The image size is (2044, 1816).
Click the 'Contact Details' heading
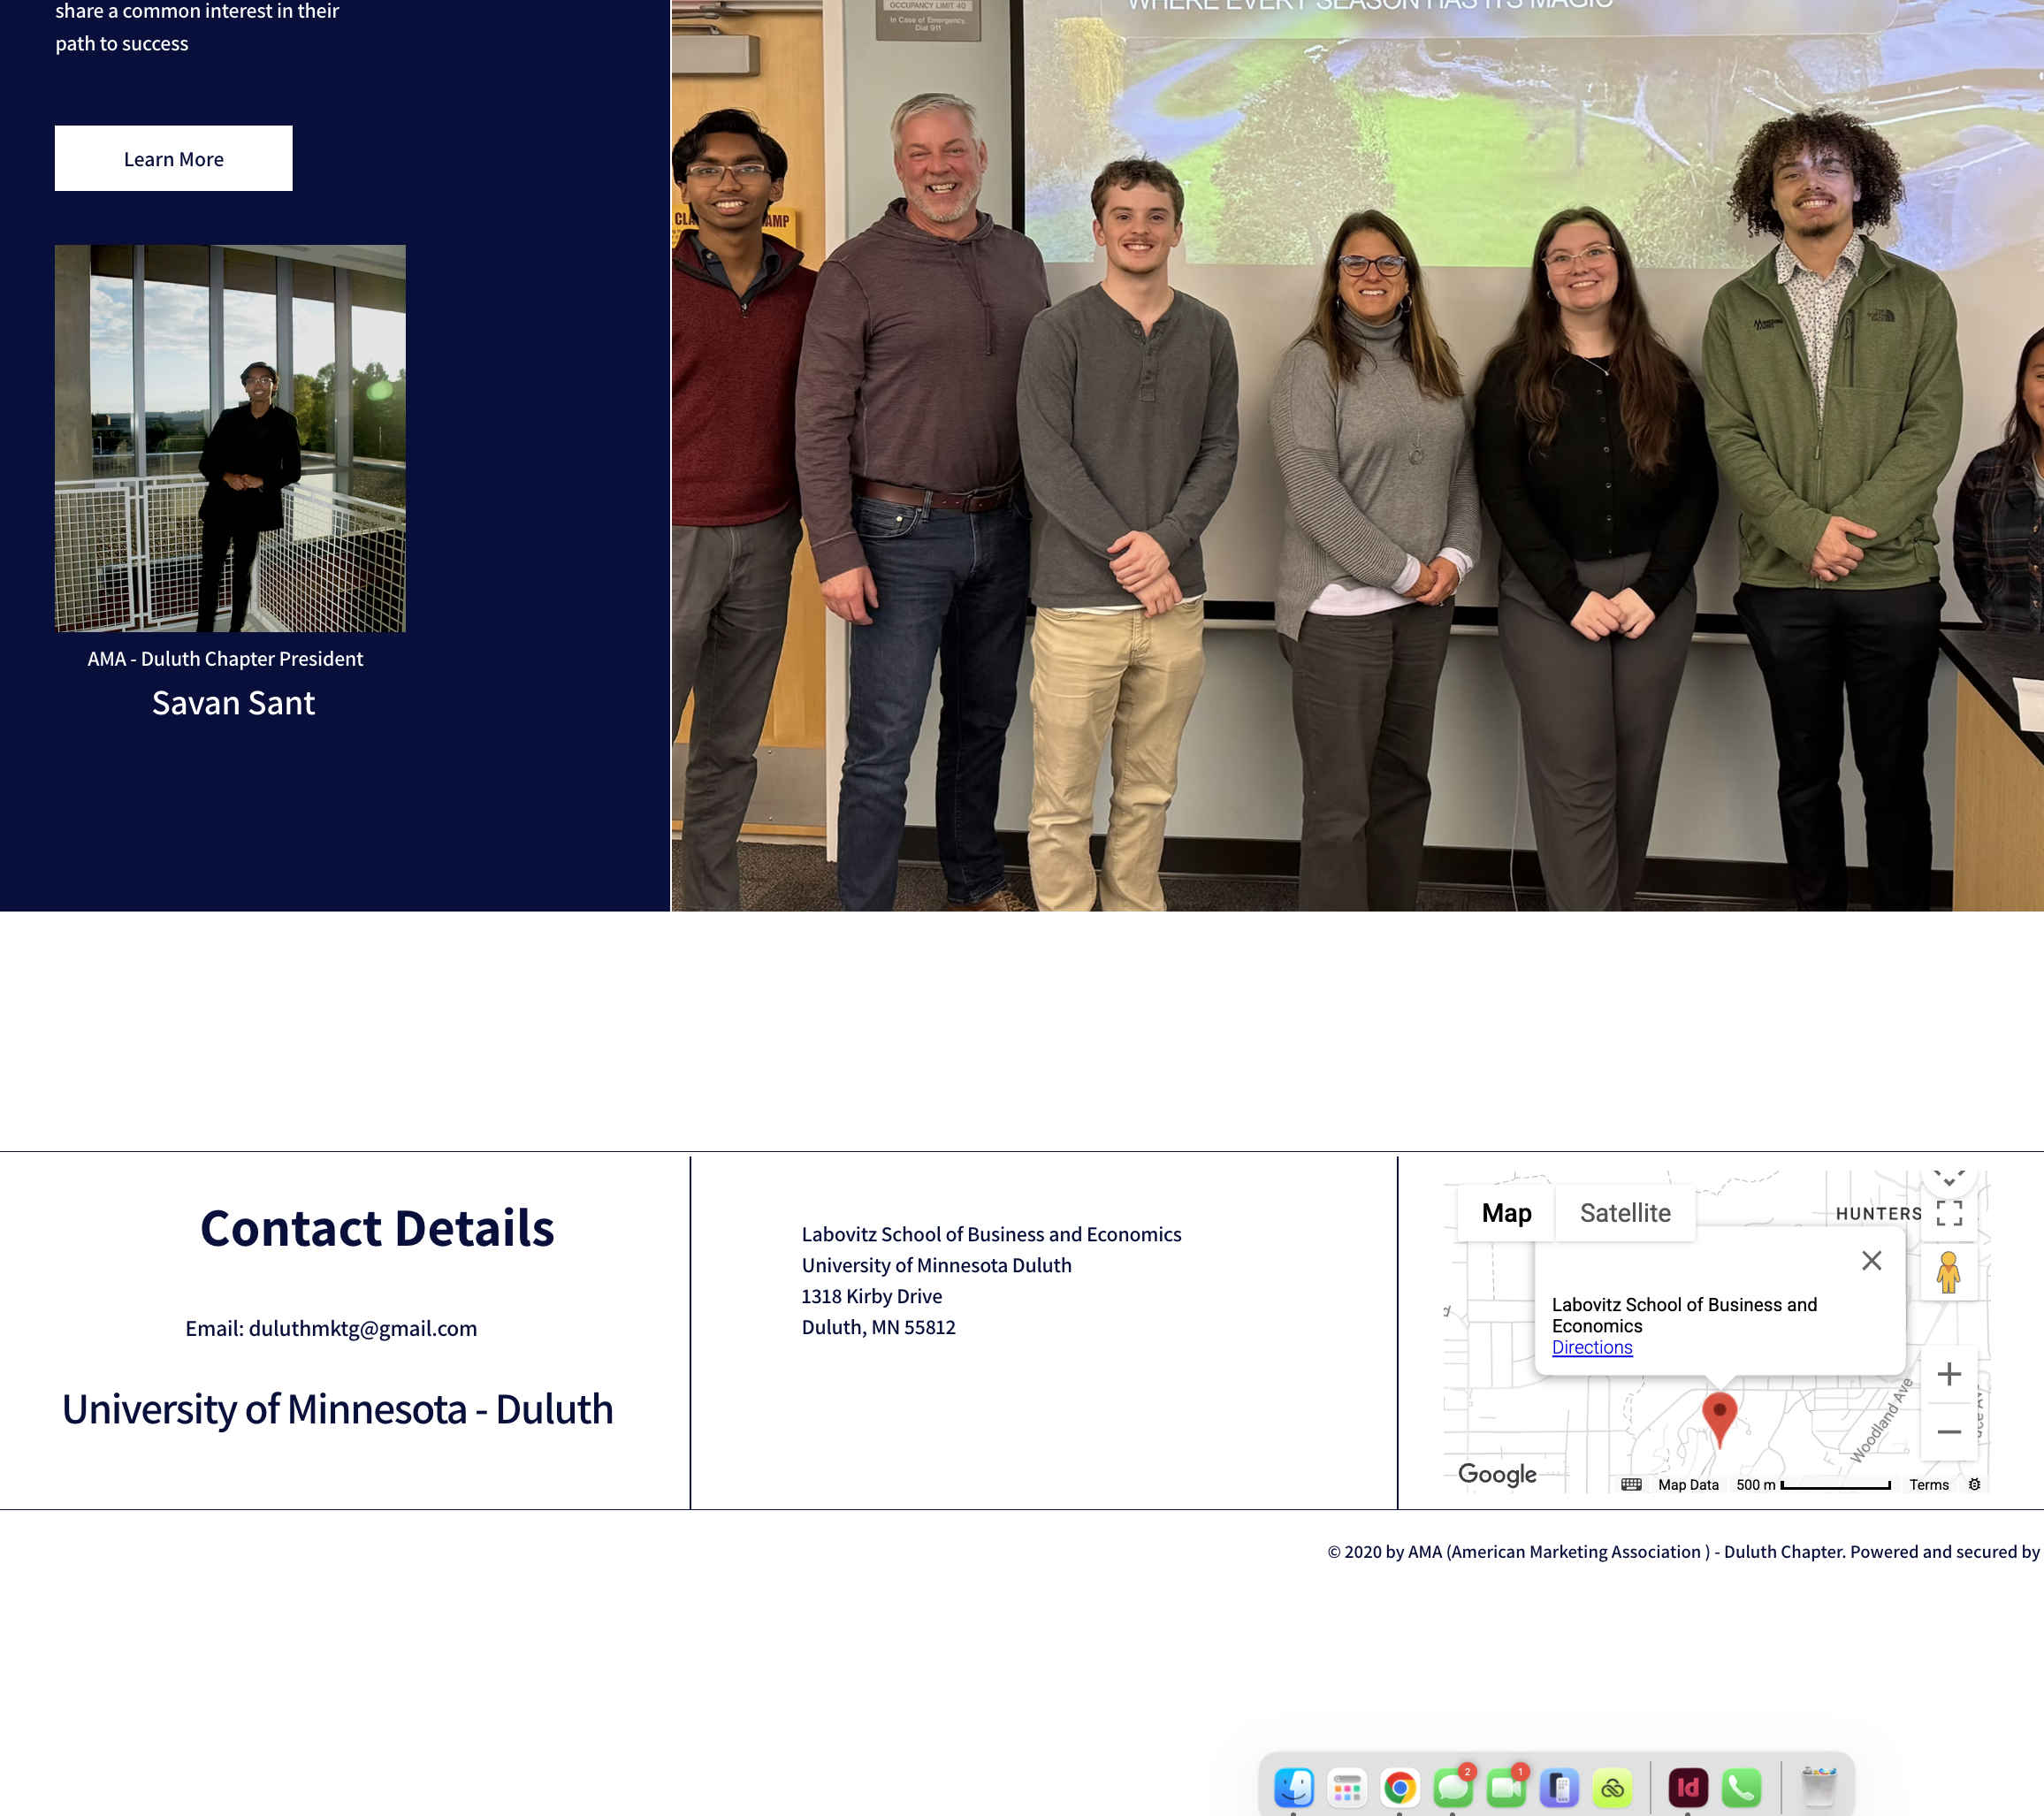coord(377,1228)
